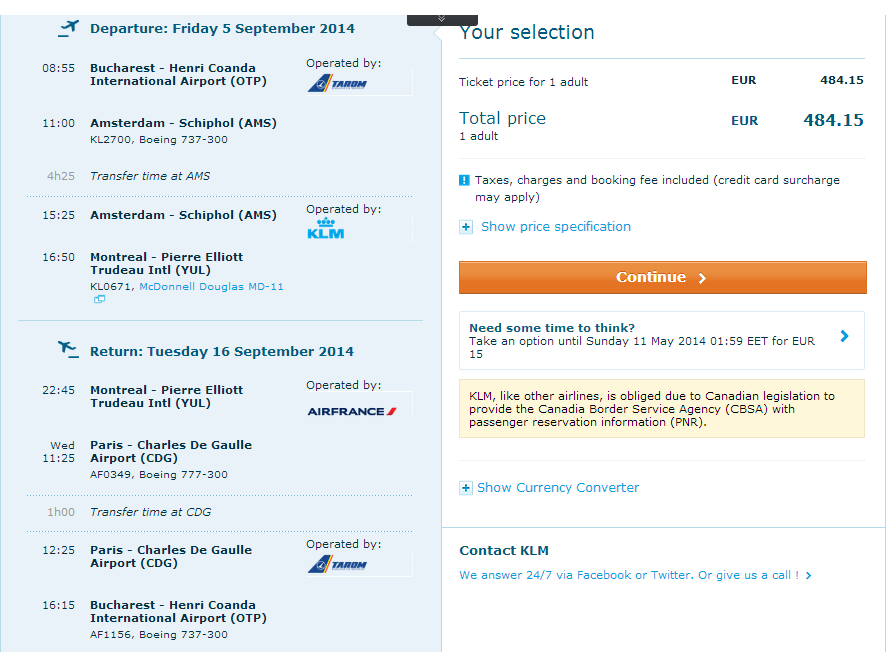Click the departure airplane icon
The image size is (891, 652).
tap(68, 28)
